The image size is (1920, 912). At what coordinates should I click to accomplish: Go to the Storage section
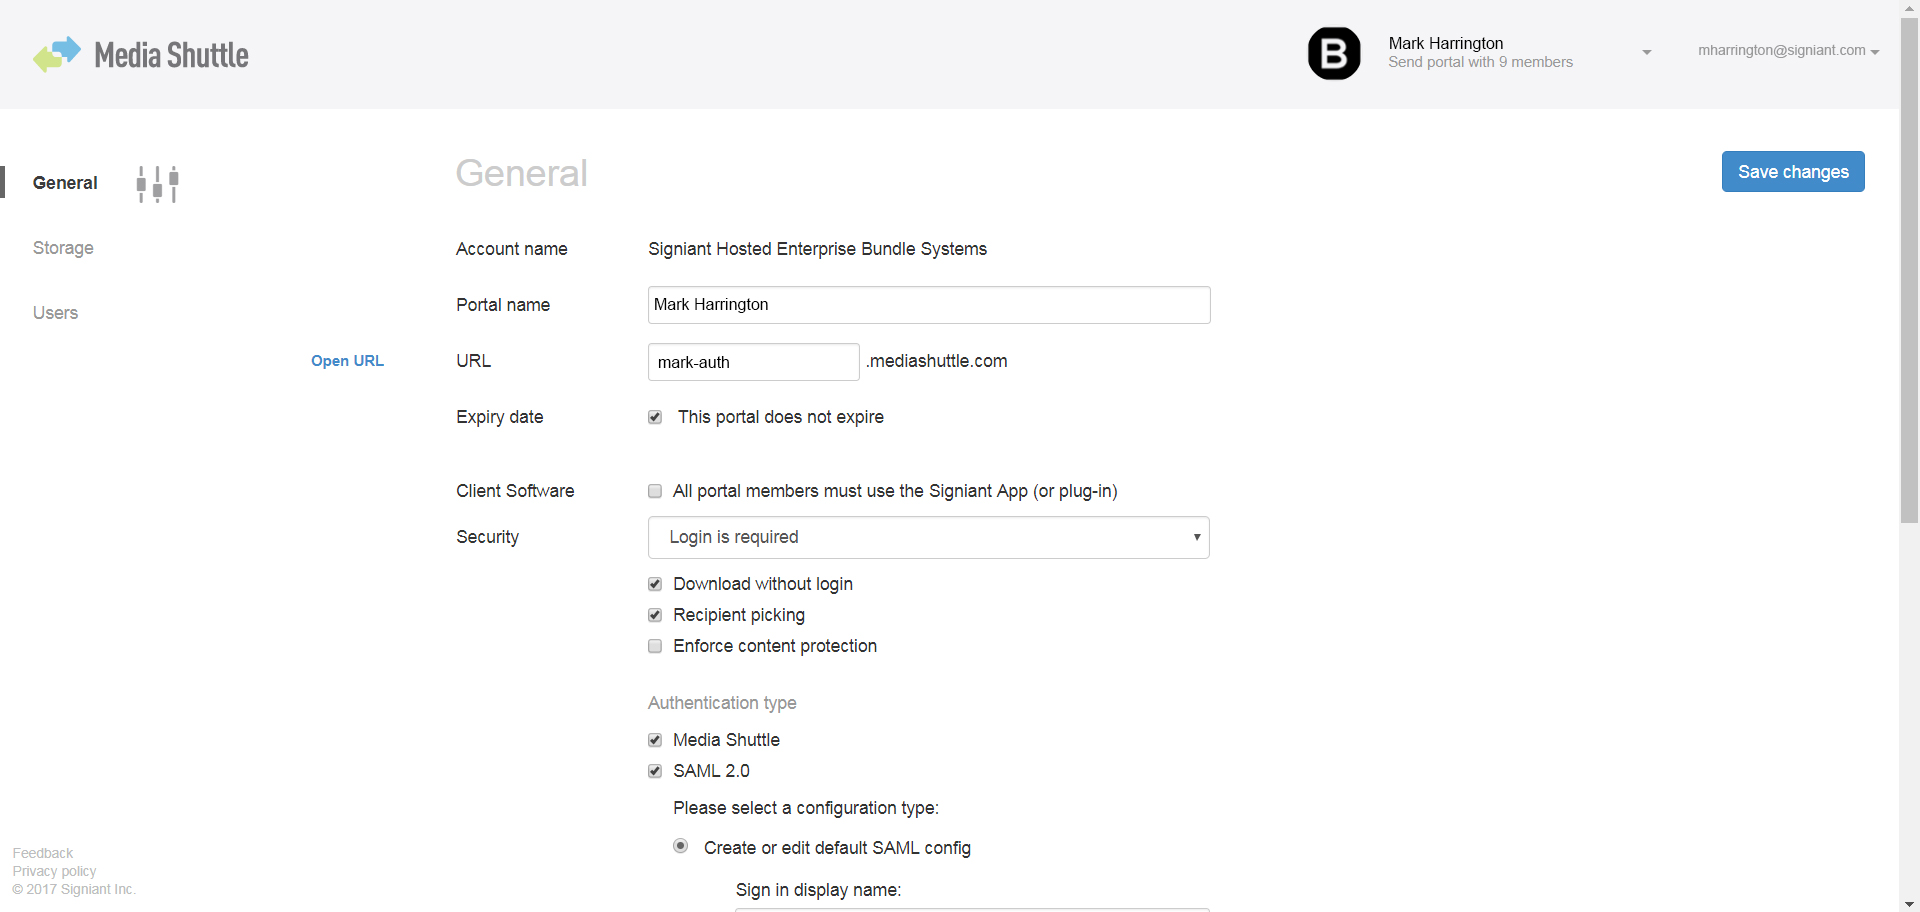click(63, 248)
